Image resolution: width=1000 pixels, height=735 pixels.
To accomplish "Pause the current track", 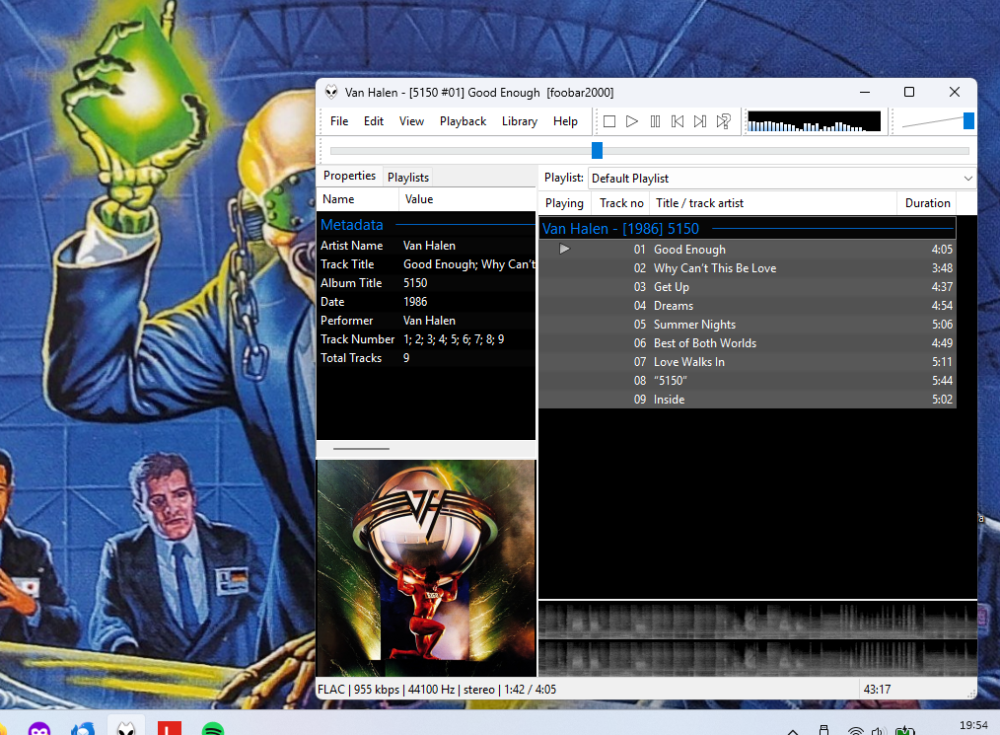I will 655,121.
